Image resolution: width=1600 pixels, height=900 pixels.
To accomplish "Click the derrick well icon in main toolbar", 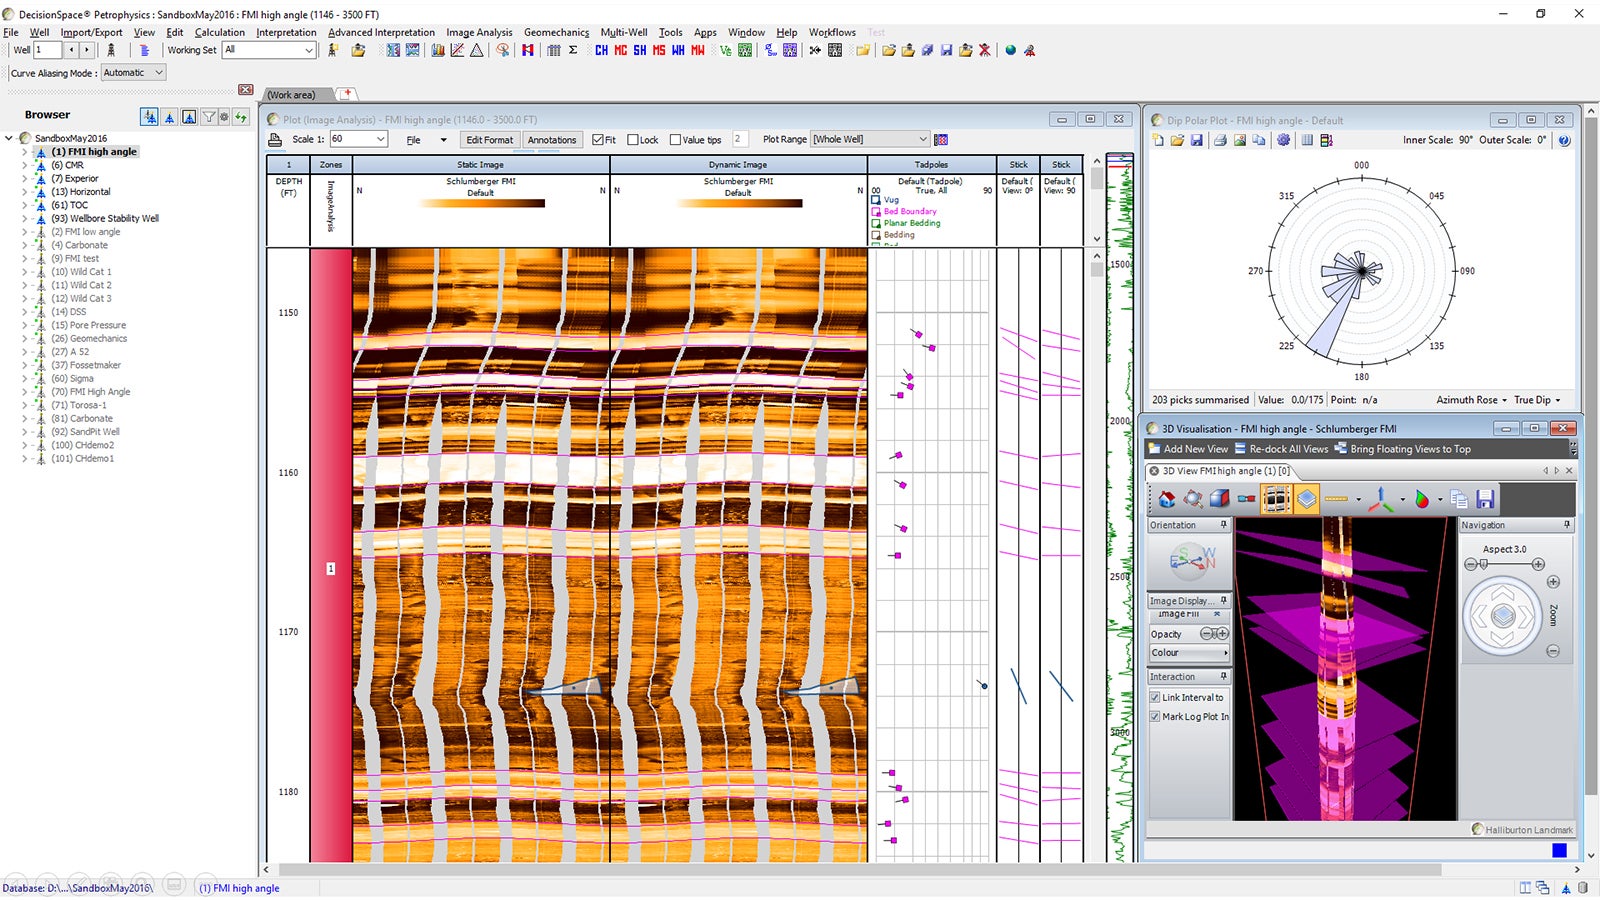I will point(111,50).
